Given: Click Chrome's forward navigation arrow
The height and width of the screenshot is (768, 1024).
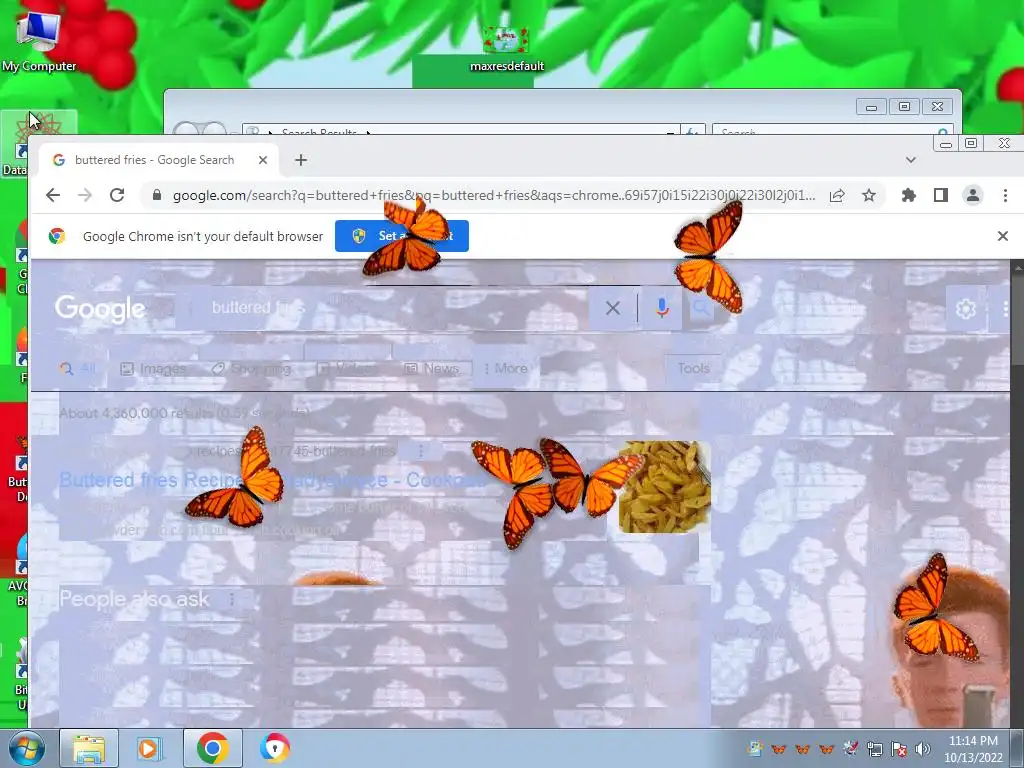Looking at the screenshot, I should pyautogui.click(x=85, y=195).
